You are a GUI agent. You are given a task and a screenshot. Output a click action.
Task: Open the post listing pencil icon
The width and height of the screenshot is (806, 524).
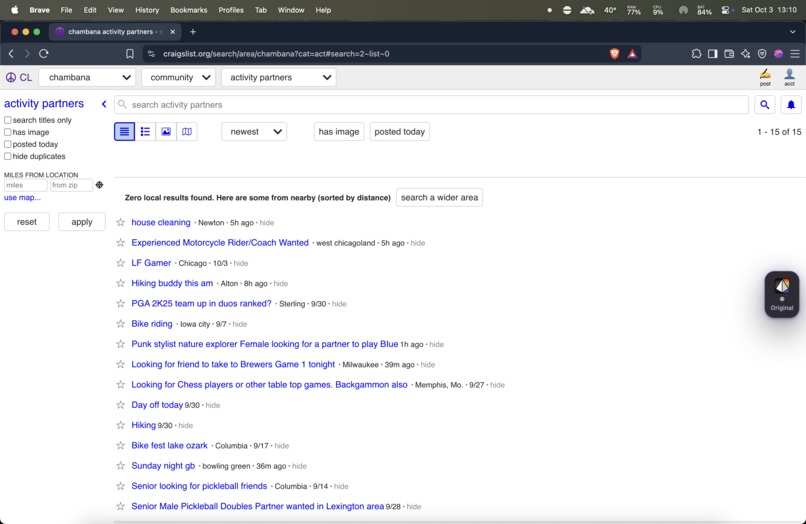(765, 77)
